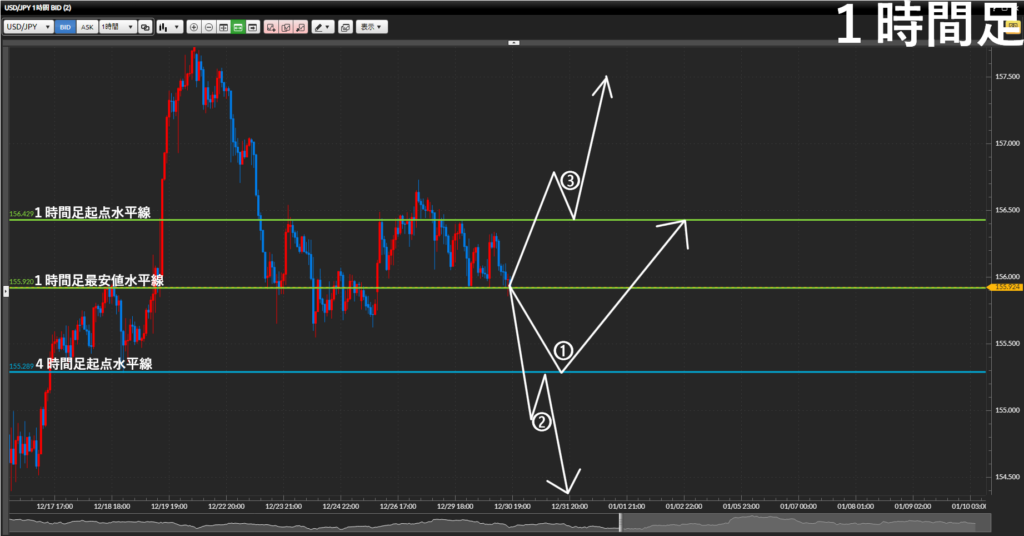Open the USD/JPY currency pair dropdown
Viewport: 1024px width, 536px height.
click(28, 27)
